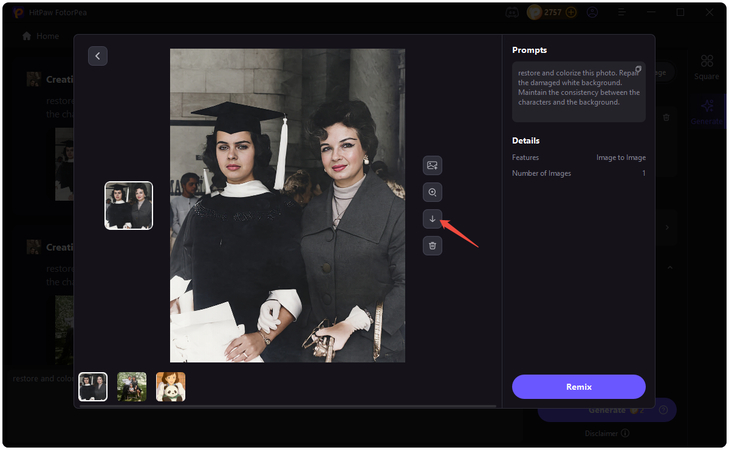Click the Remix button

579,387
